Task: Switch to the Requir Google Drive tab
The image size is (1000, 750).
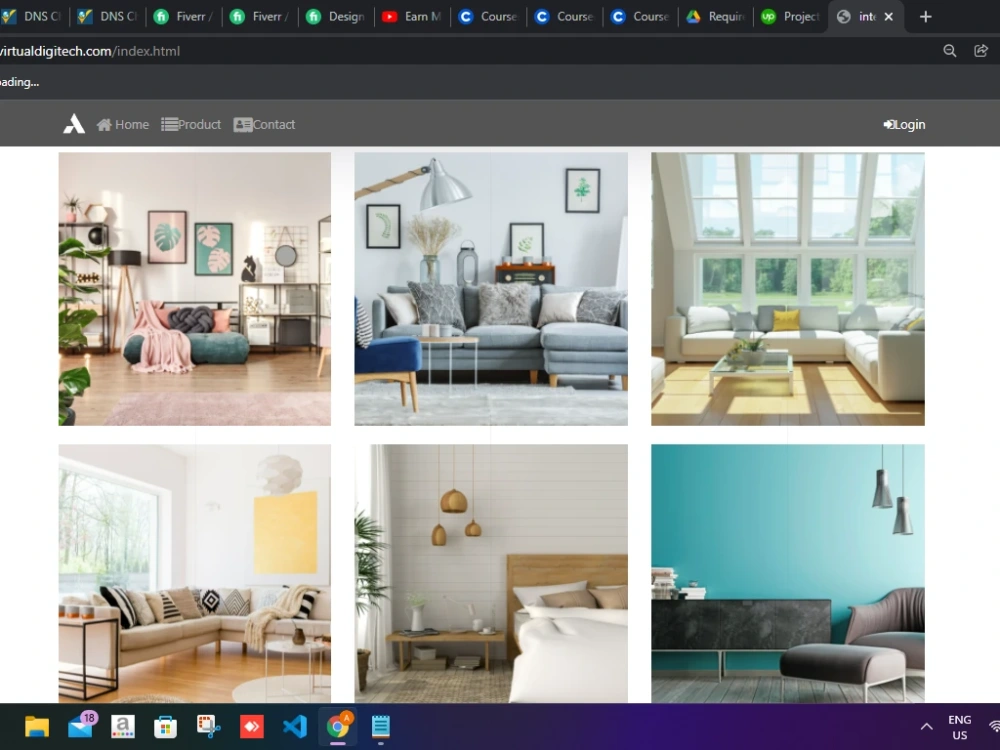Action: tap(717, 17)
